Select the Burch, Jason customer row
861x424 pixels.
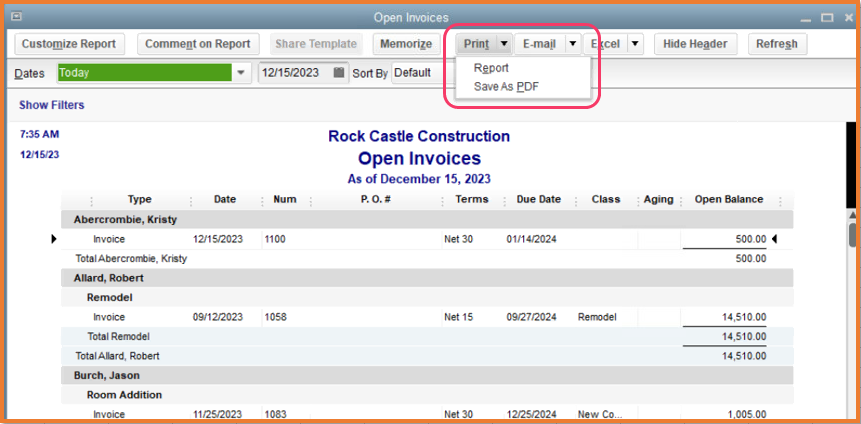tap(427, 376)
